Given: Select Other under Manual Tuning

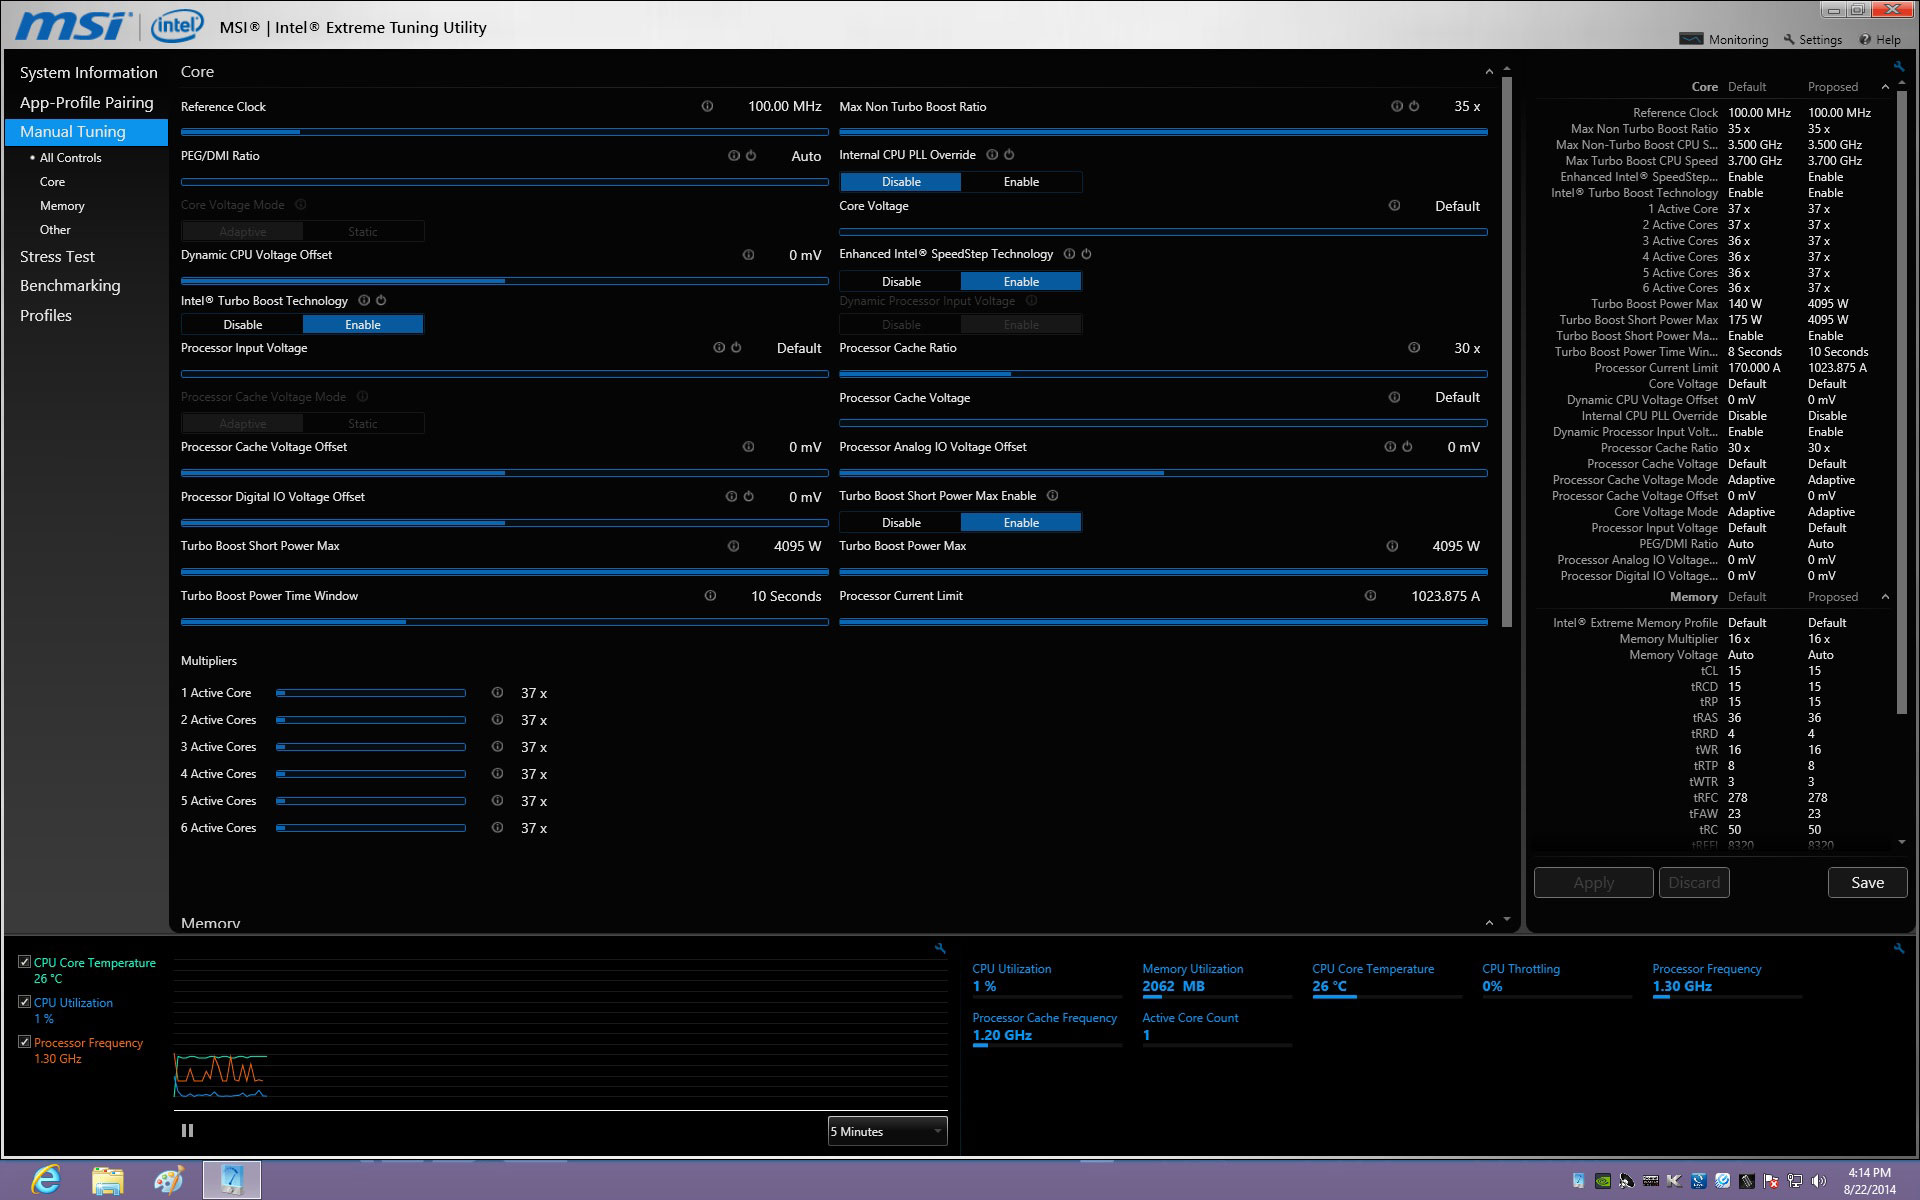Looking at the screenshot, I should (55, 230).
